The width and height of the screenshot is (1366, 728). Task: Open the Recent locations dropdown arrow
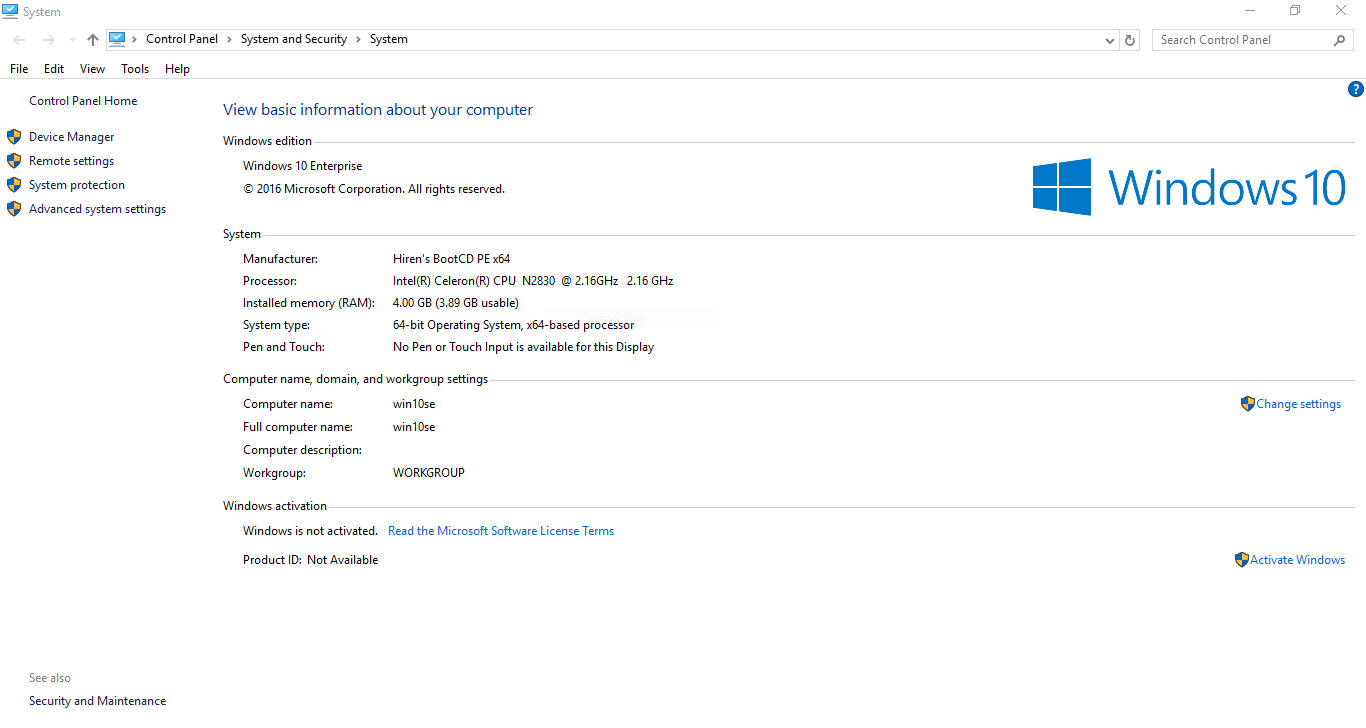(71, 40)
